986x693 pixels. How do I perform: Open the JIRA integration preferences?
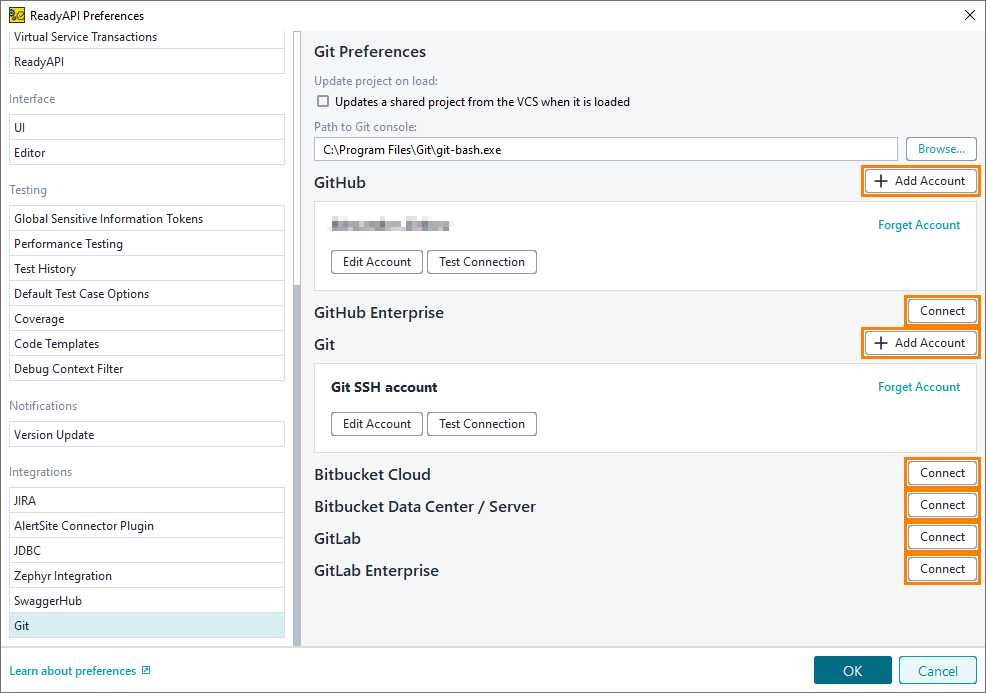(147, 501)
